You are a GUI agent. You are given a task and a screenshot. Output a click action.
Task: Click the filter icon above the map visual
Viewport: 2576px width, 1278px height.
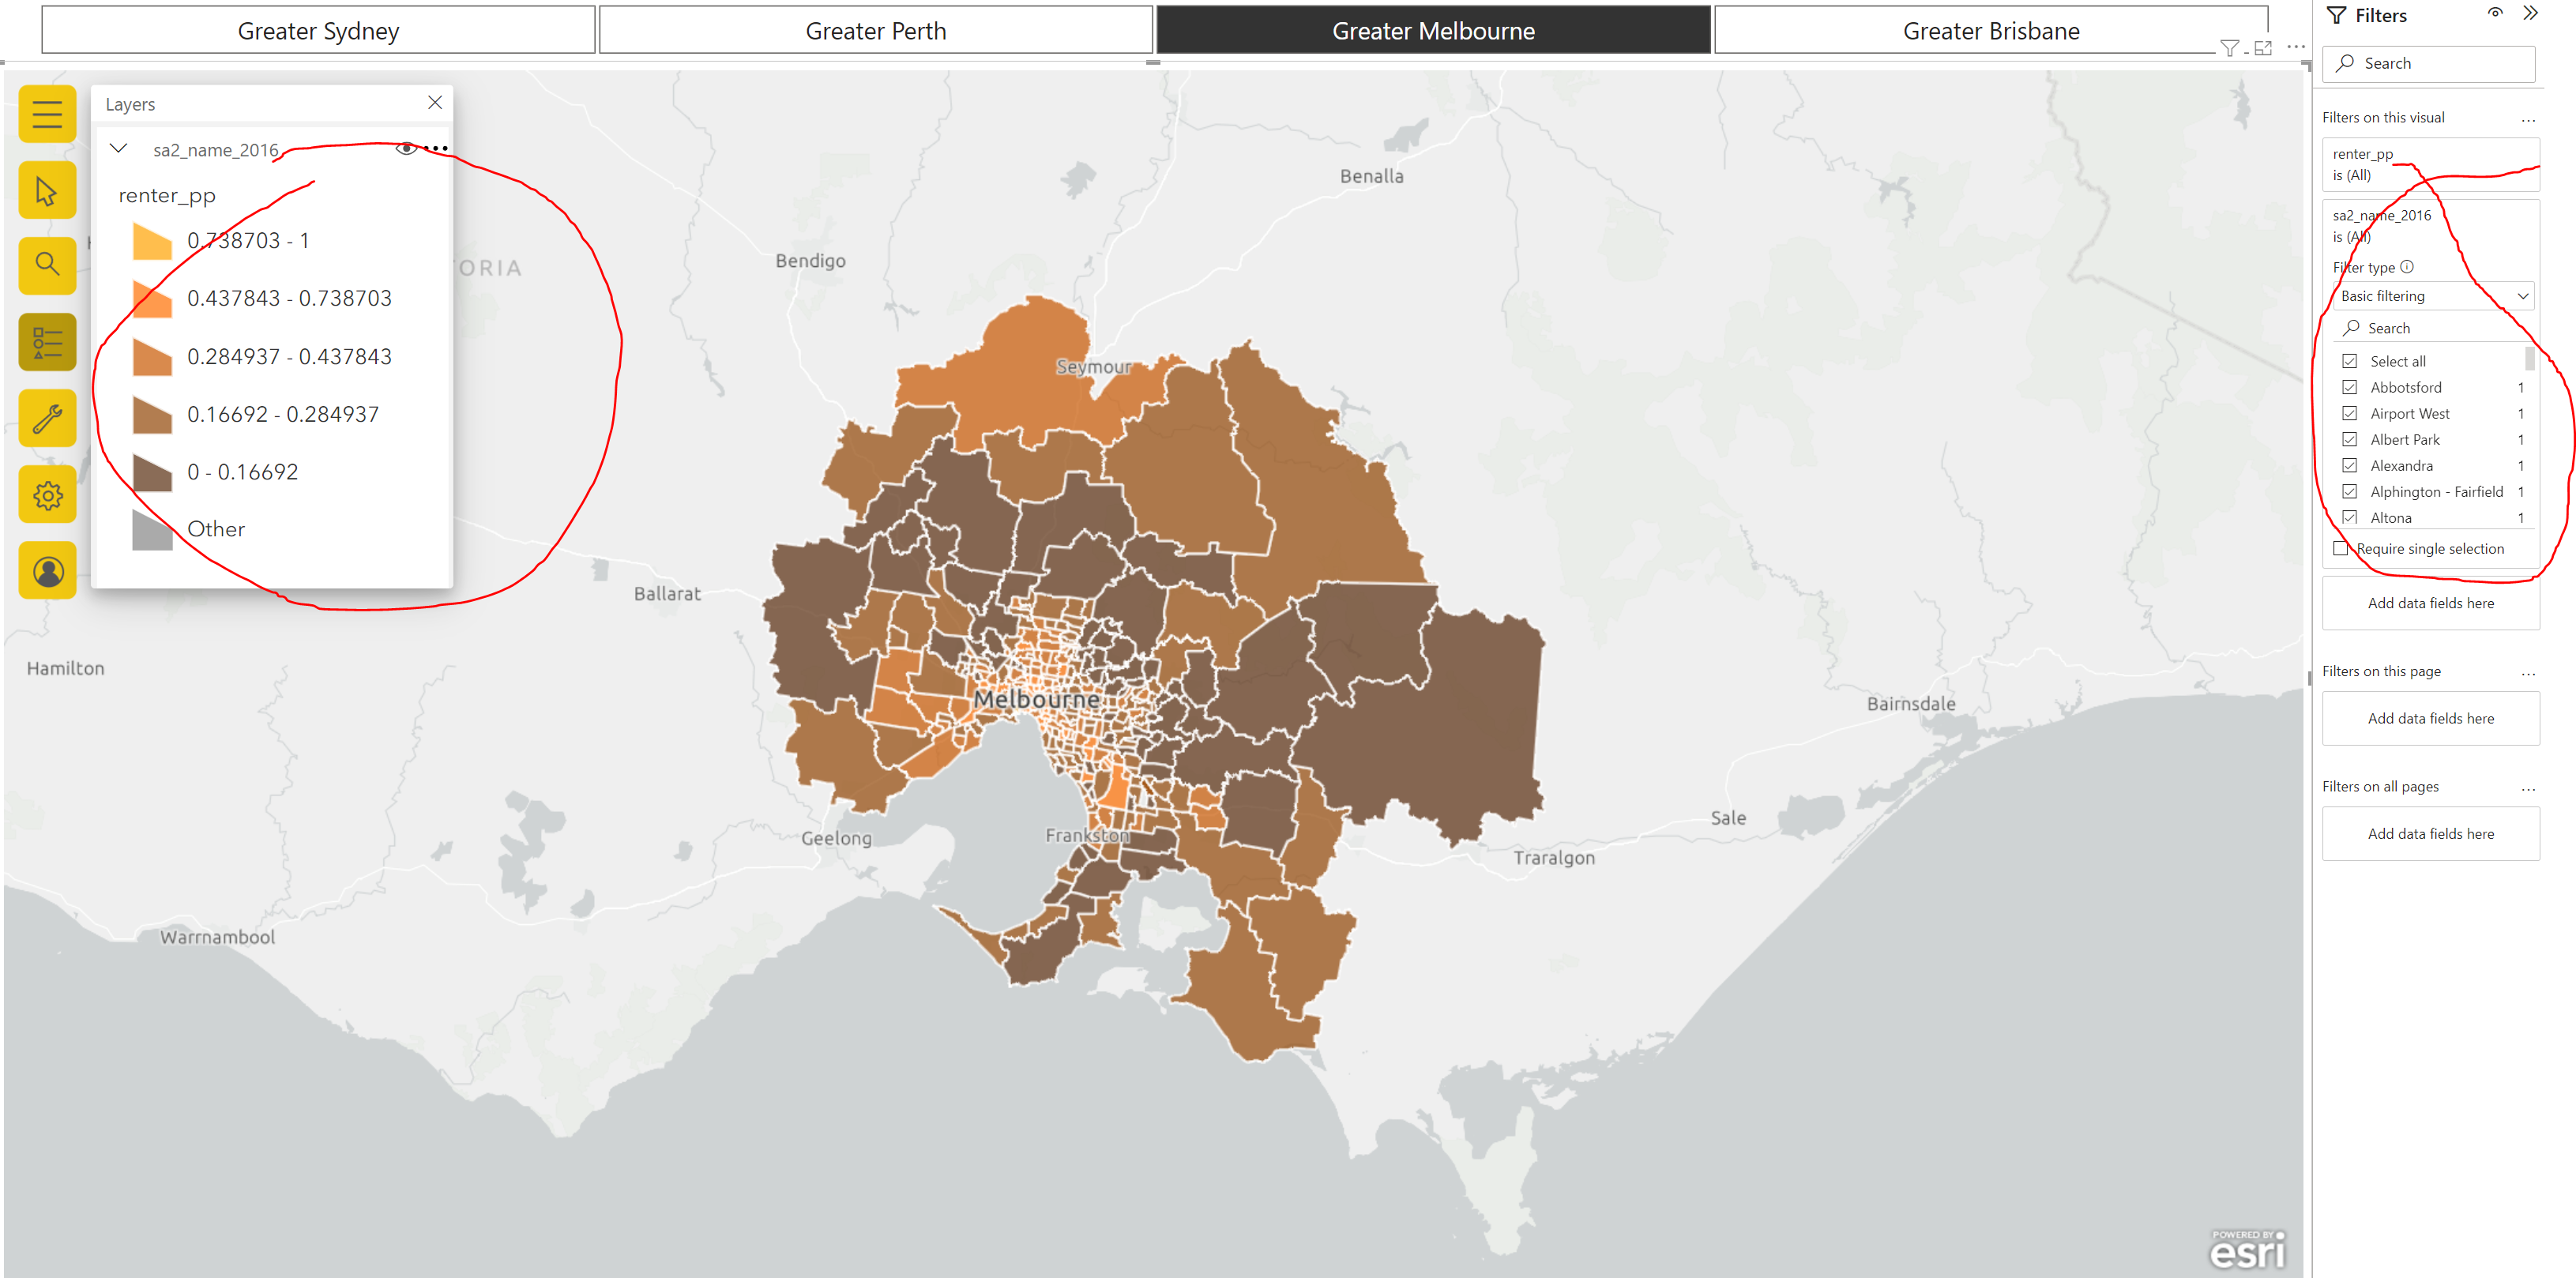click(x=2230, y=47)
